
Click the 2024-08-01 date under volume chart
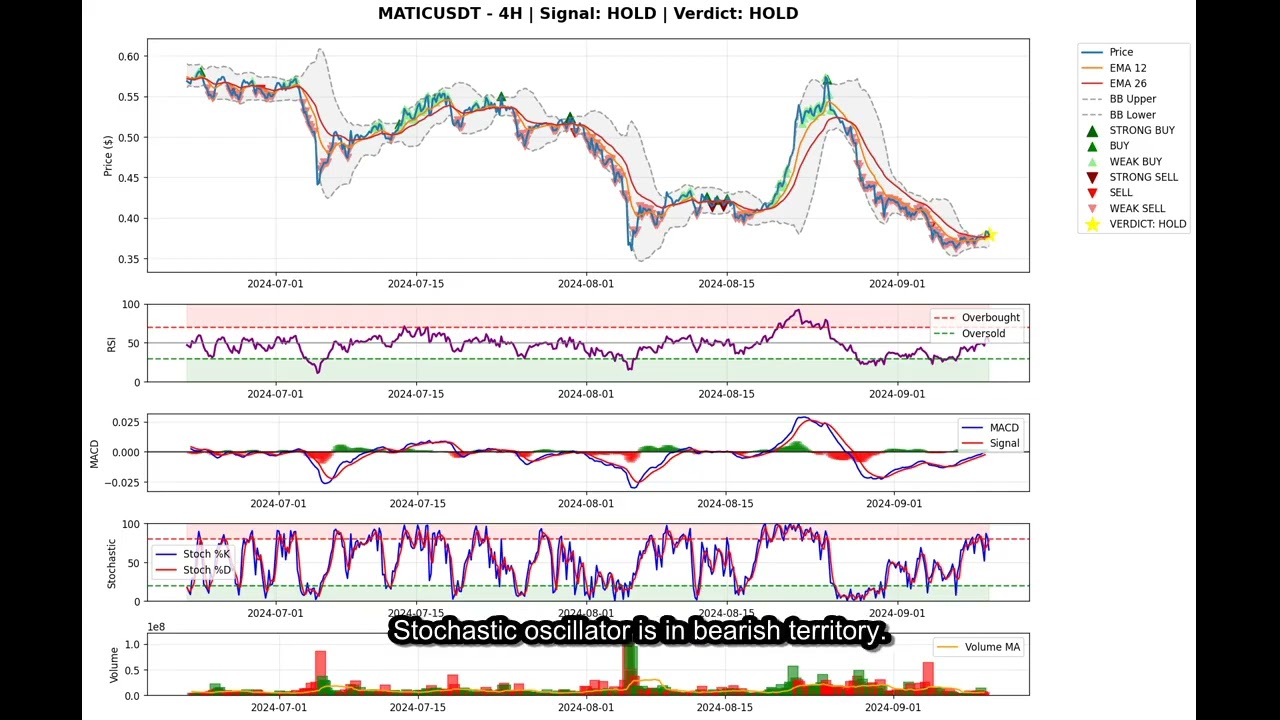586,707
